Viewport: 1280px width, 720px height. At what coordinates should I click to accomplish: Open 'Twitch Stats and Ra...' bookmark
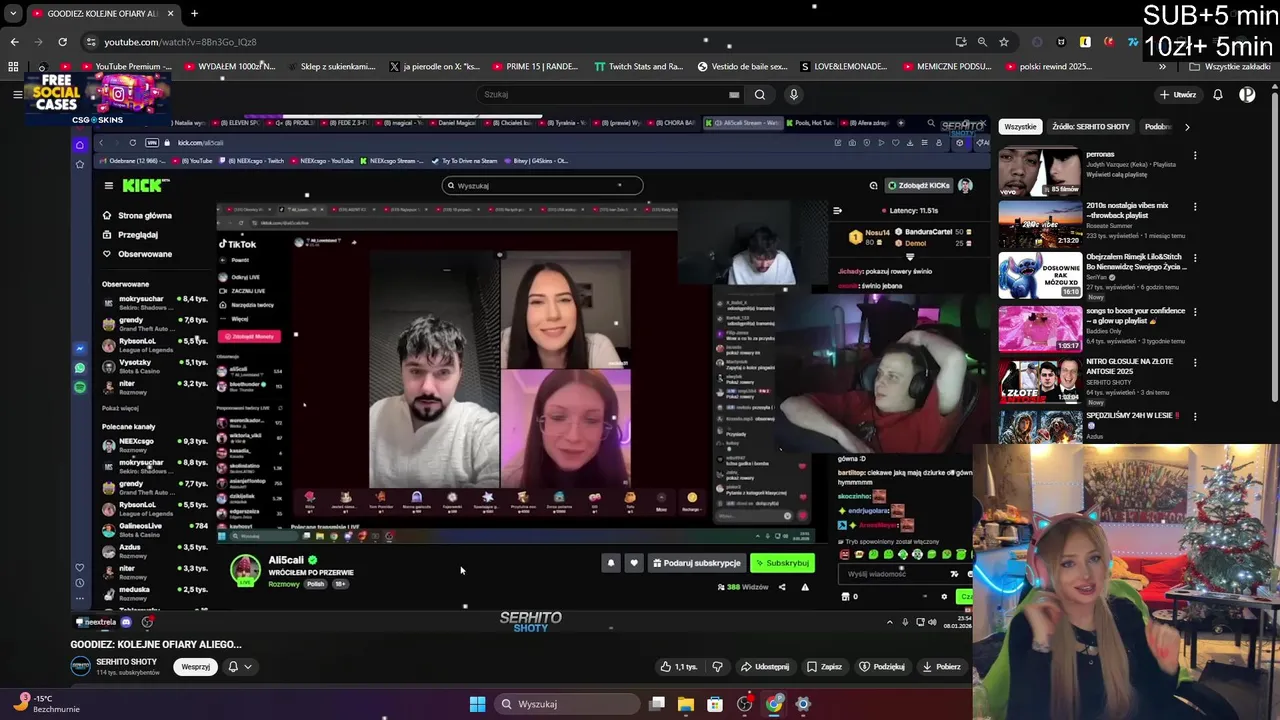[x=639, y=67]
